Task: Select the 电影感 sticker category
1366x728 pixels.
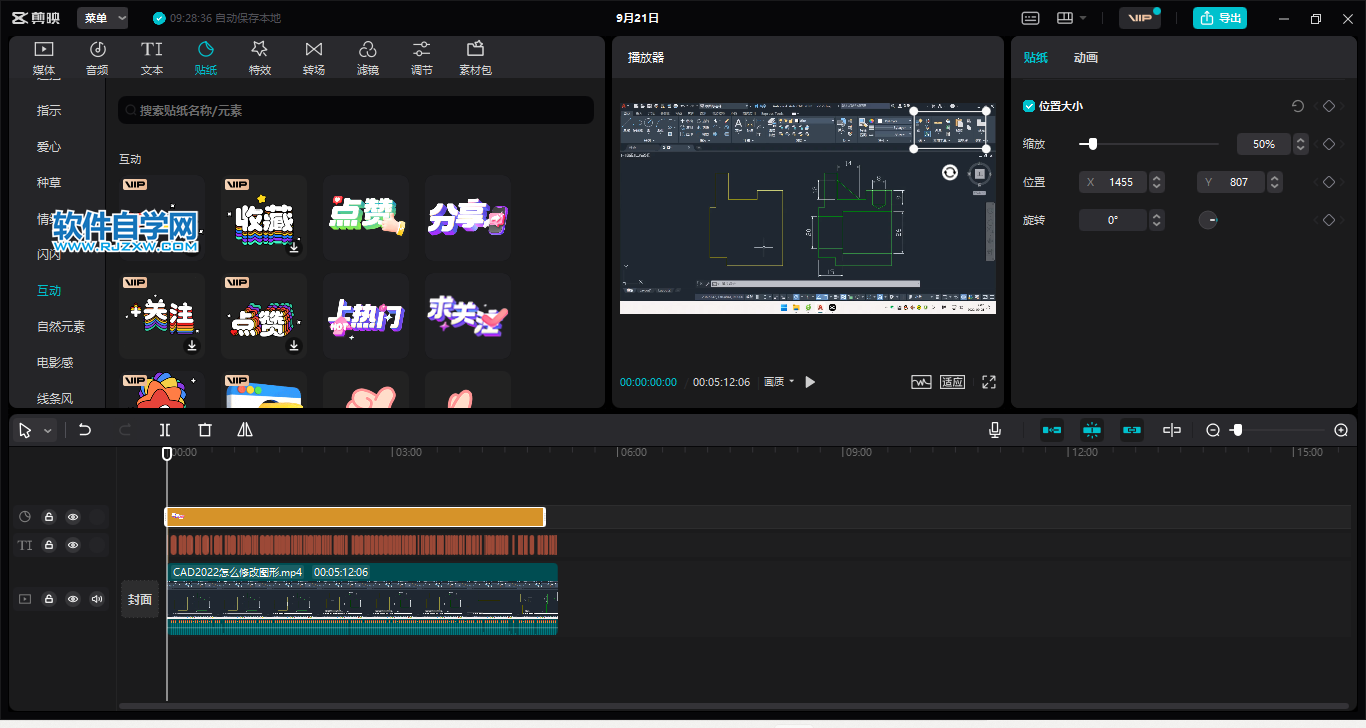Action: [55, 363]
